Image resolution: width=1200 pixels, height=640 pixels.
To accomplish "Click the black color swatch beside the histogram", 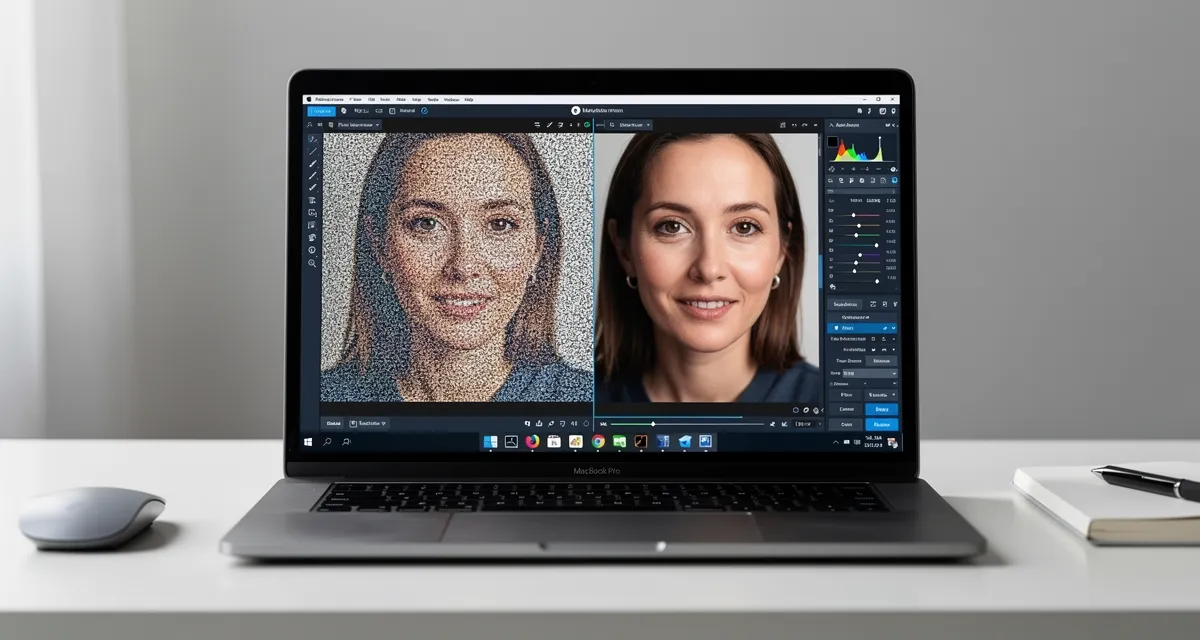I will [x=832, y=142].
